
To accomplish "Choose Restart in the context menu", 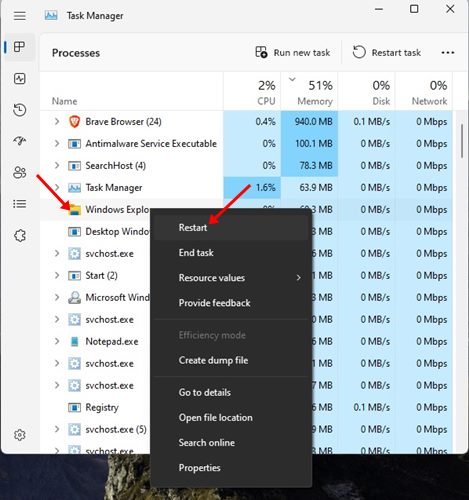I will (231, 228).
